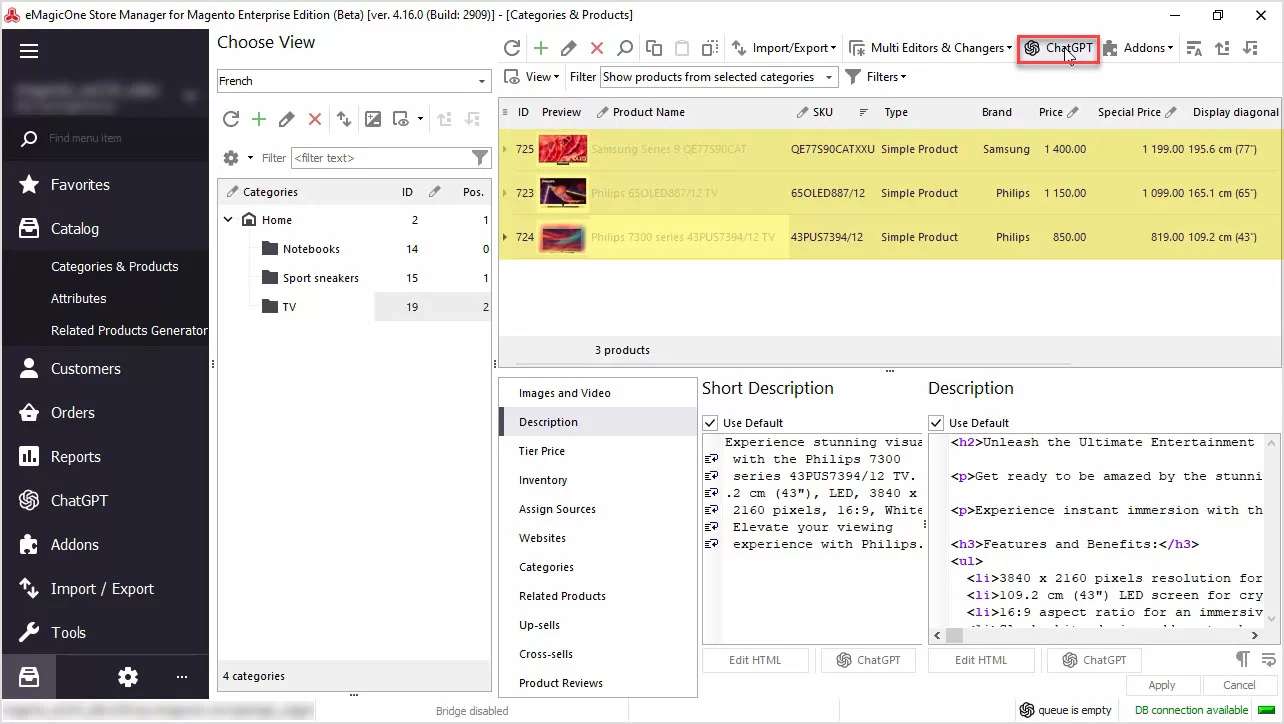The image size is (1284, 724).
Task: Open ChatGPT from the products toolbar
Action: 1058,48
